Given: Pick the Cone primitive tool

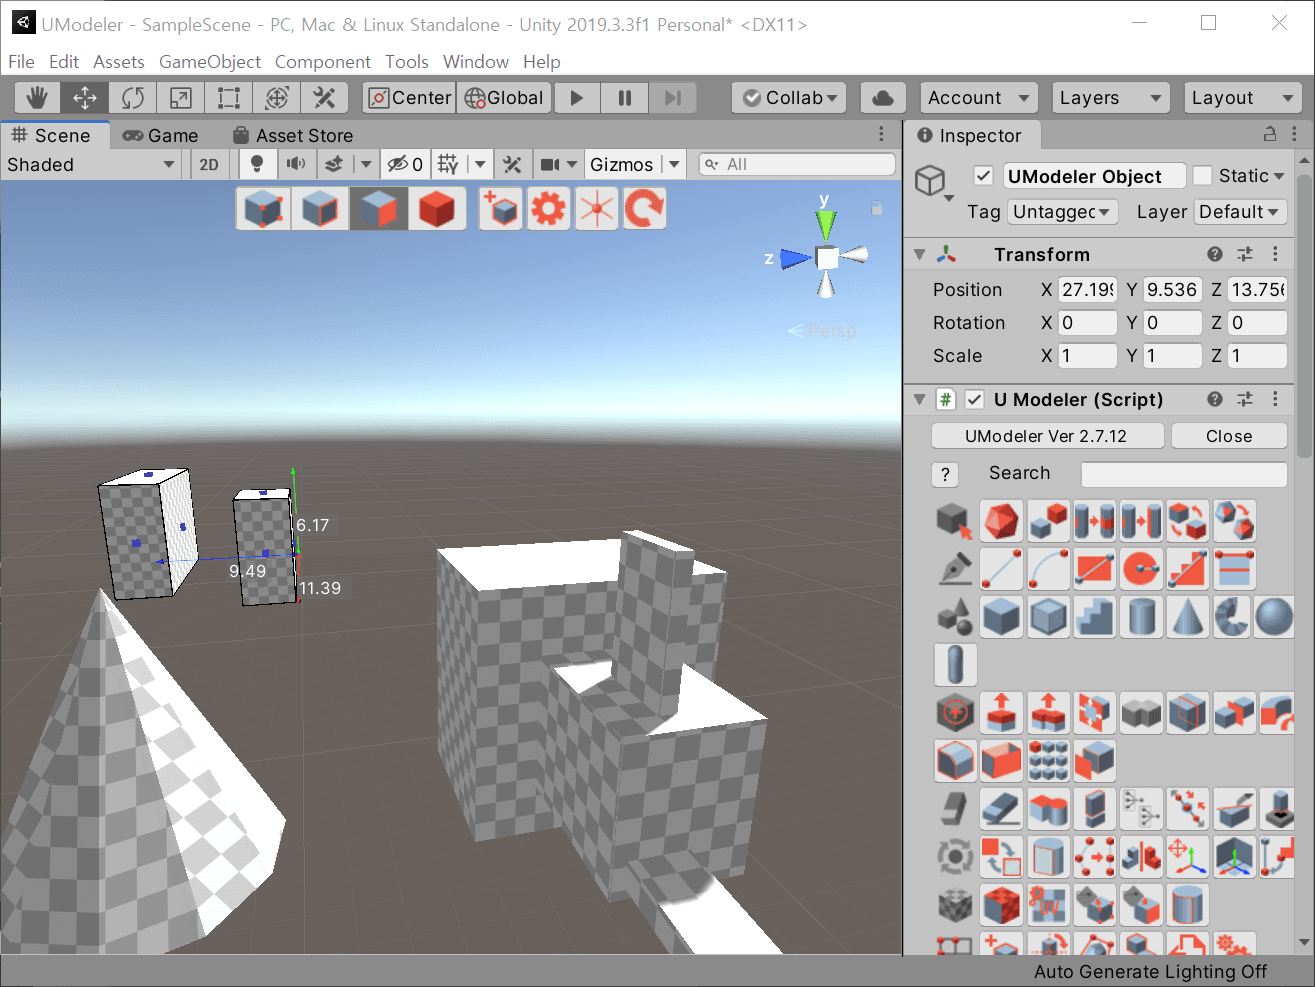Looking at the screenshot, I should 1188,616.
